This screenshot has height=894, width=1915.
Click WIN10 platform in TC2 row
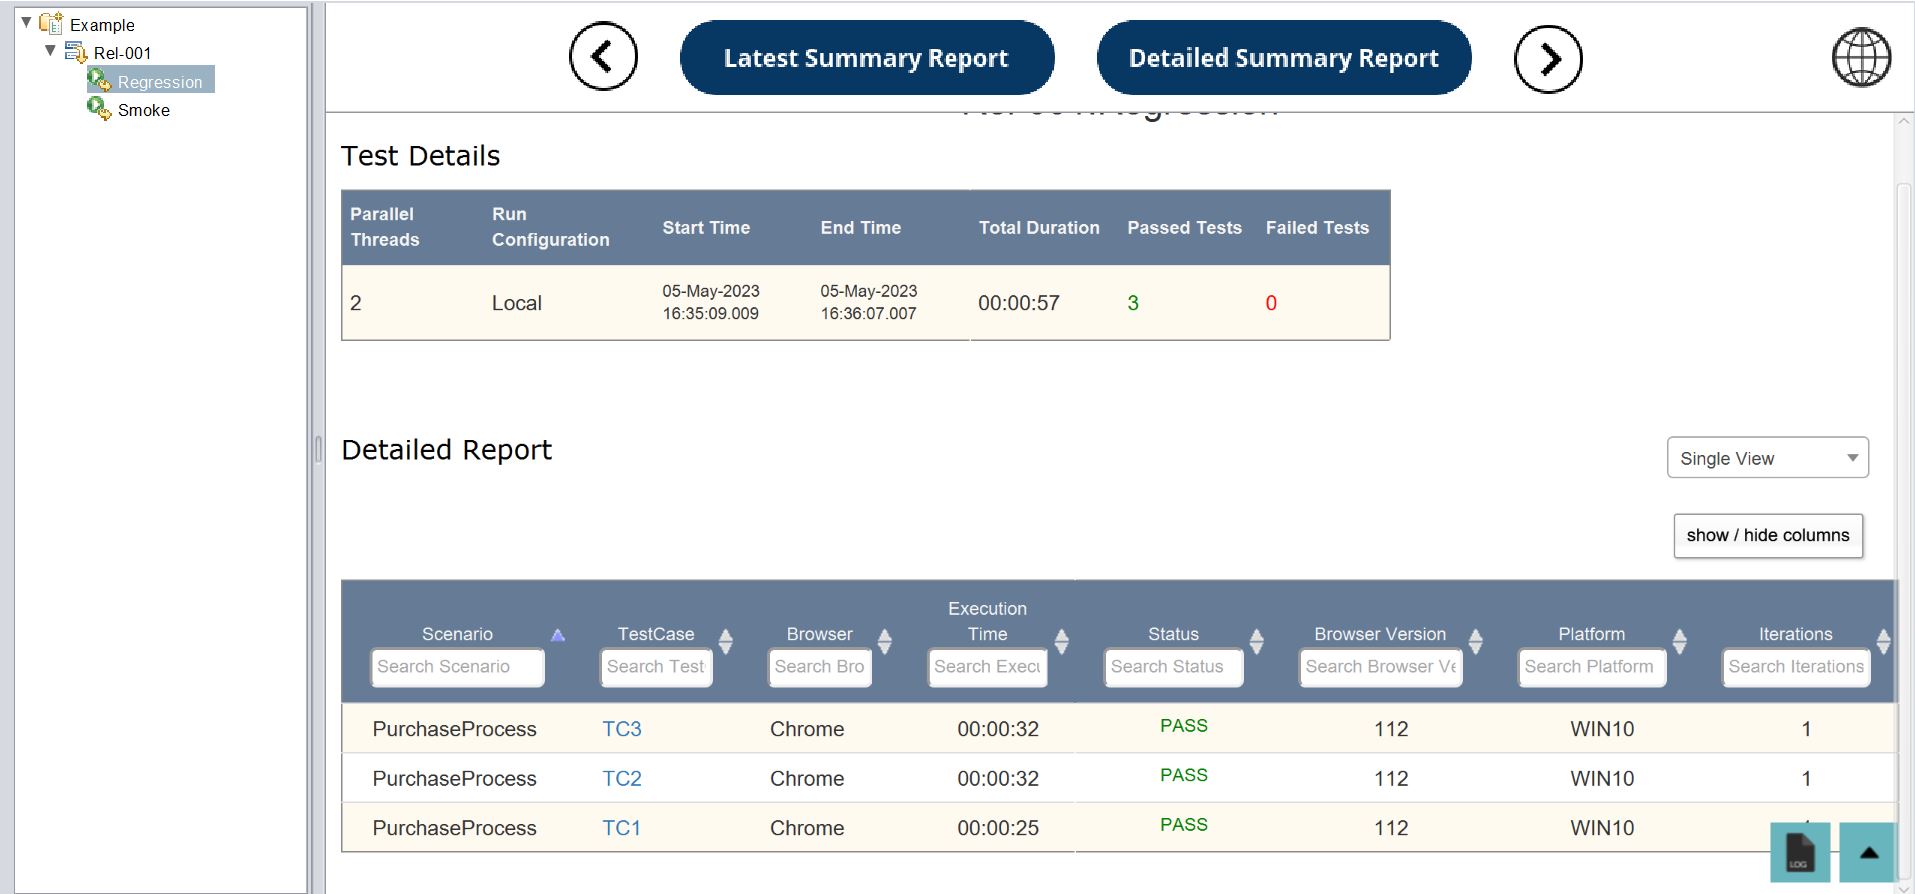(1602, 778)
